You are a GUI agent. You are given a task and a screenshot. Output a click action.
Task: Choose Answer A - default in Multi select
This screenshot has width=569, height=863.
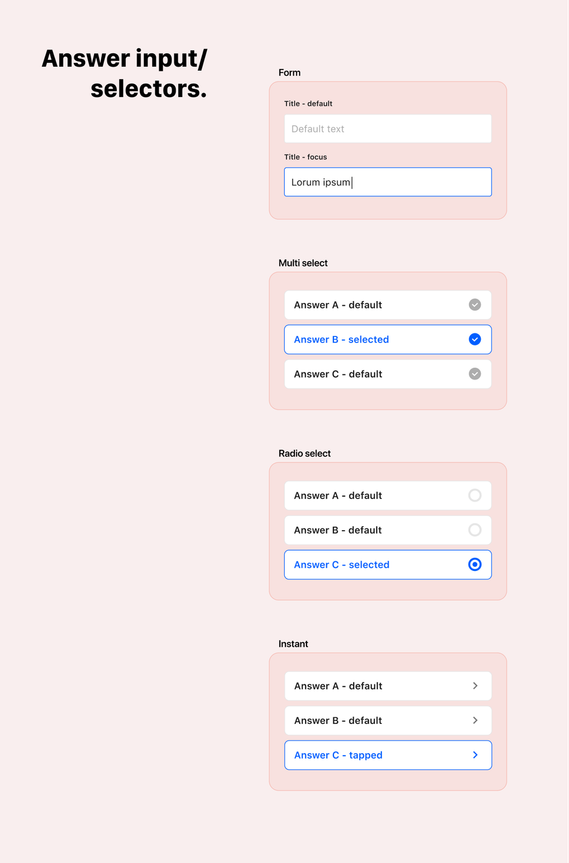coord(388,305)
